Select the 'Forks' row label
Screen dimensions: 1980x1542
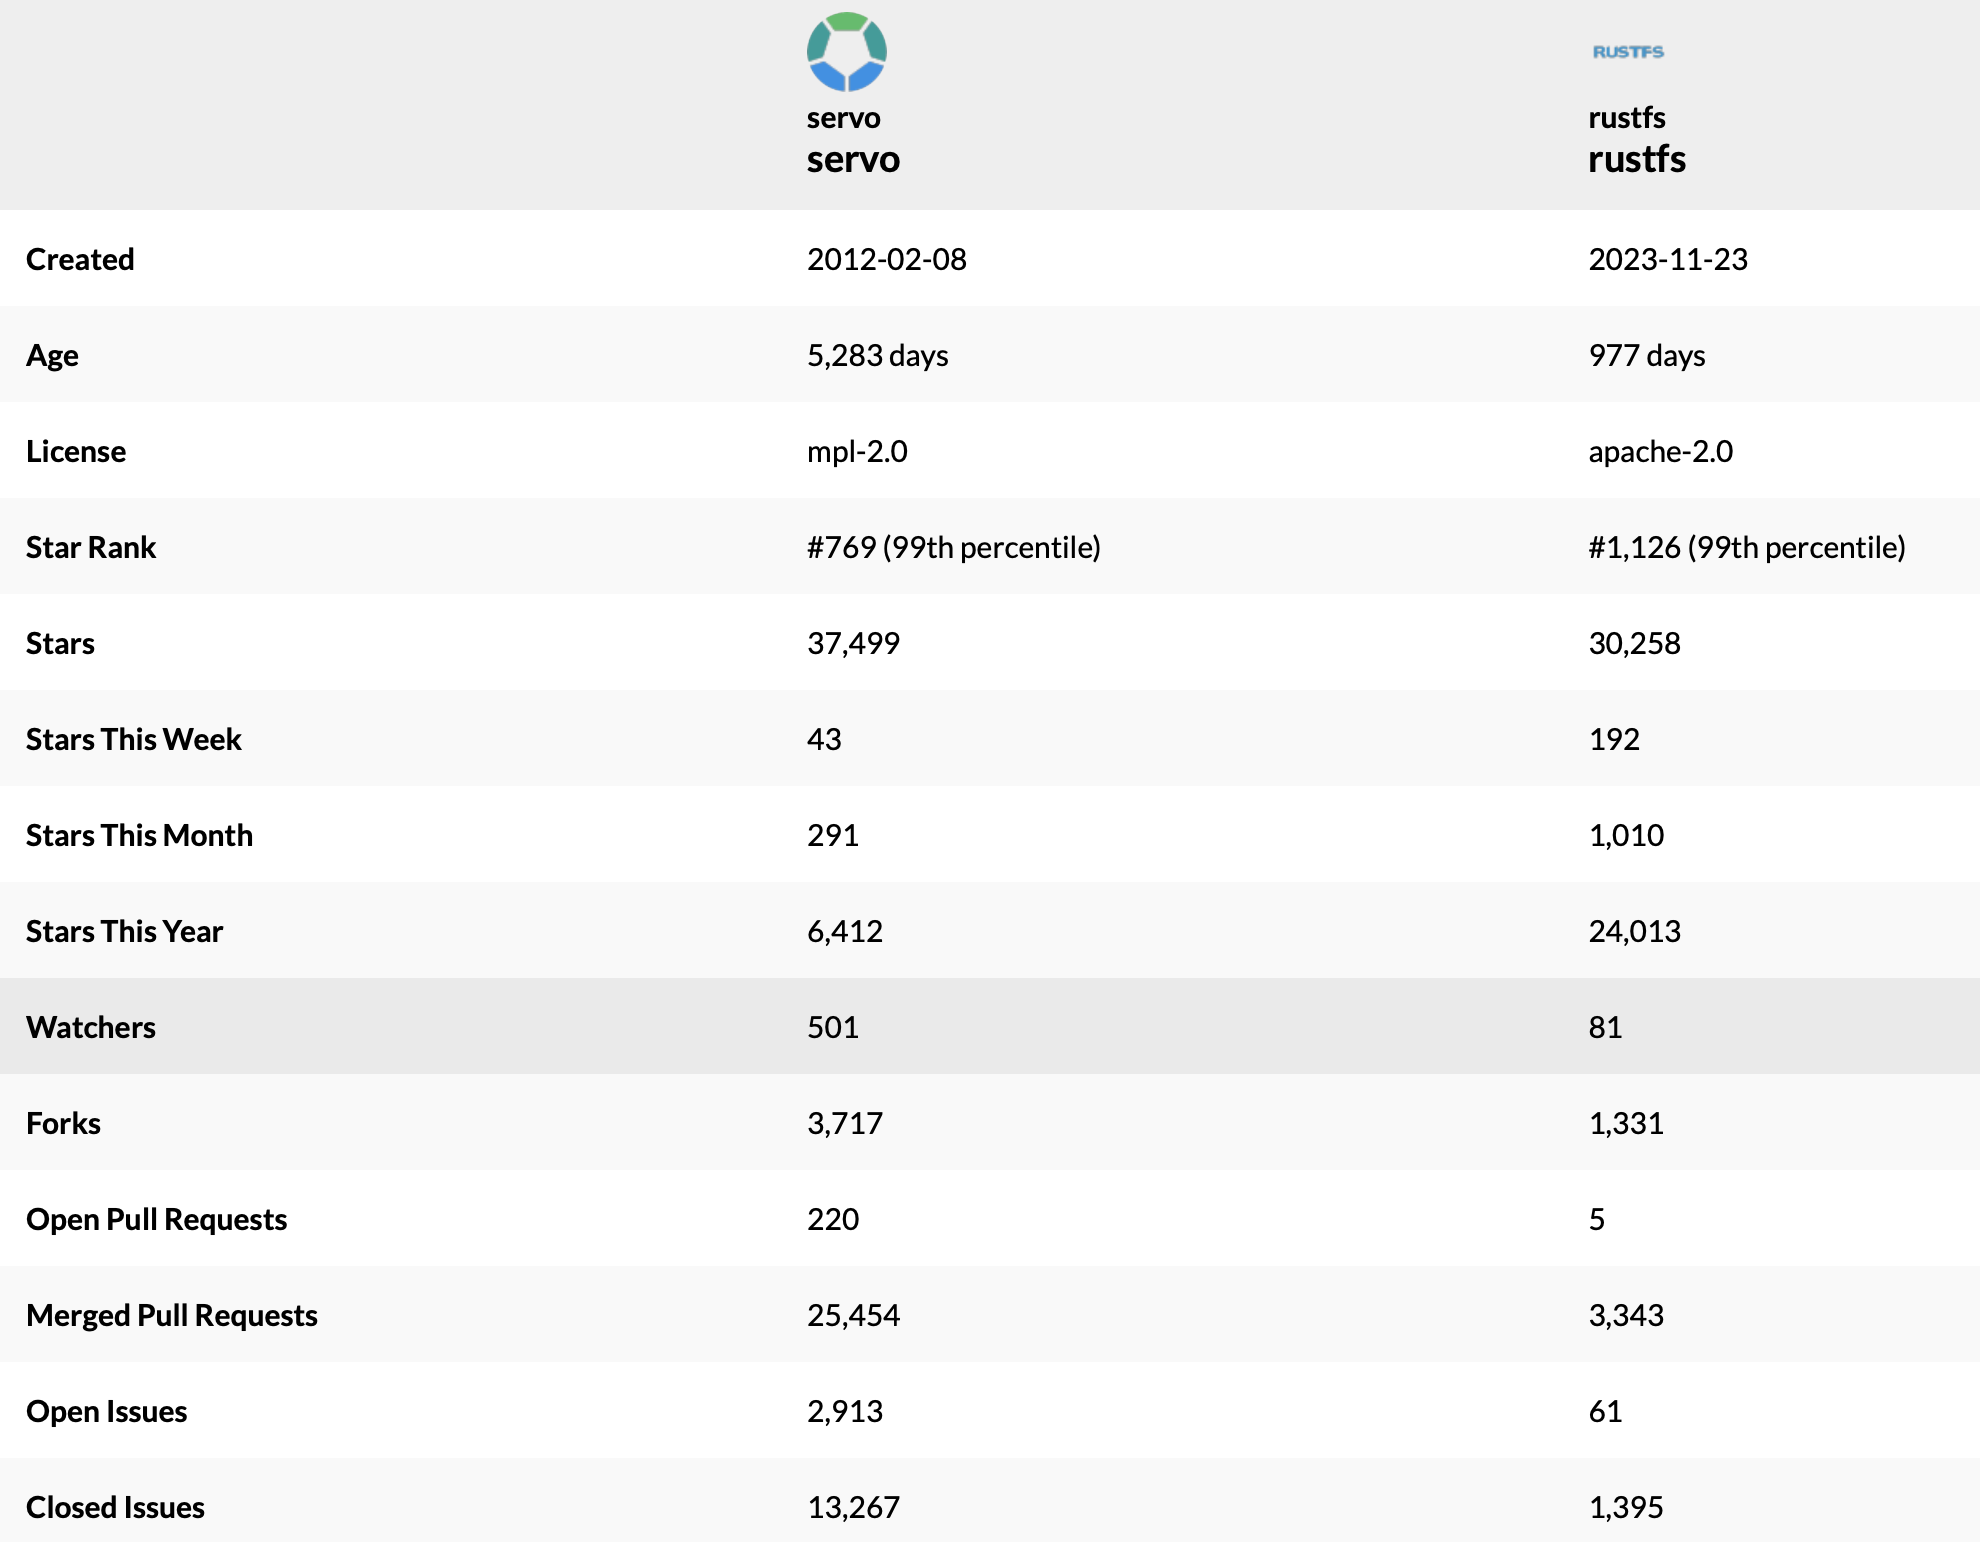(x=63, y=1123)
